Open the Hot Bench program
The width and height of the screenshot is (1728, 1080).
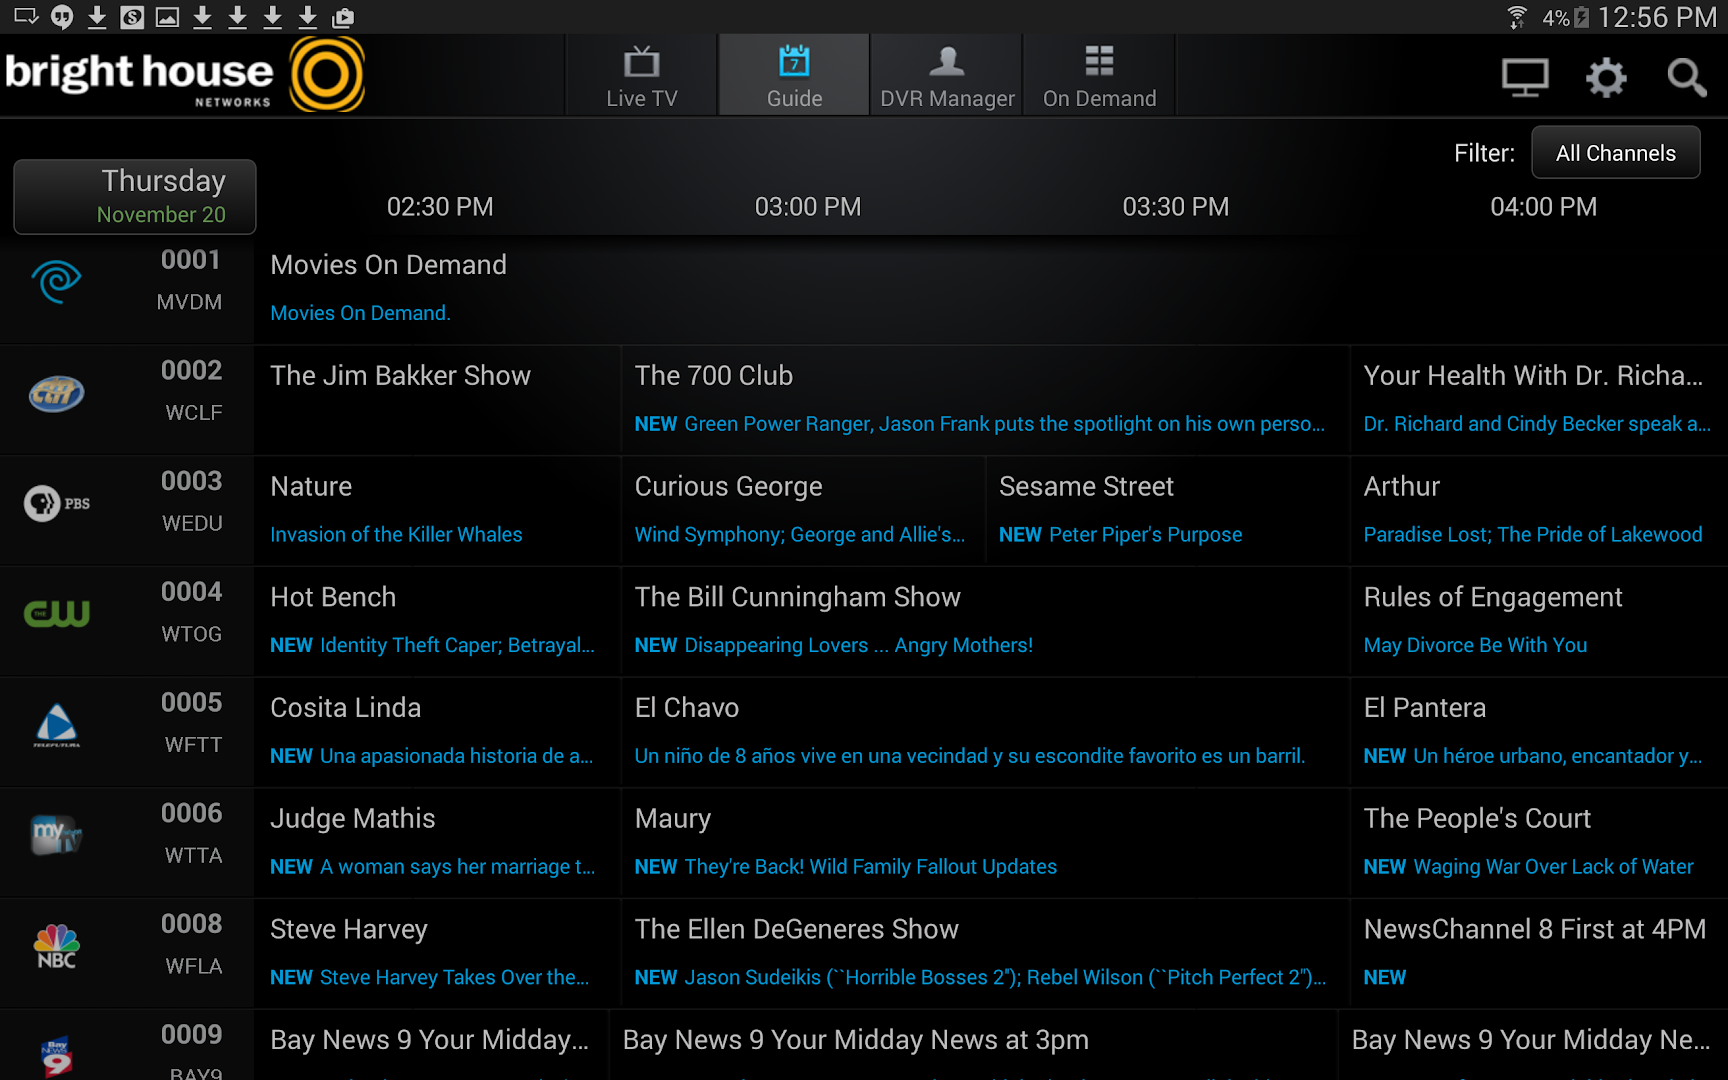[x=437, y=622]
